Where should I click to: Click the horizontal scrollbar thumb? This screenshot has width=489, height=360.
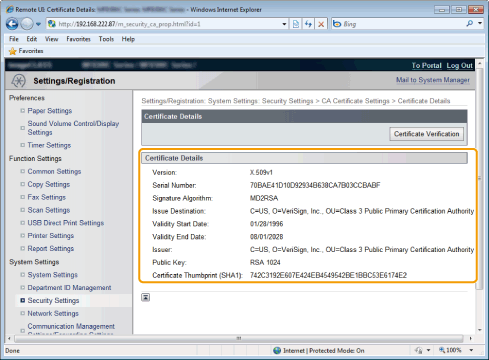(239, 338)
